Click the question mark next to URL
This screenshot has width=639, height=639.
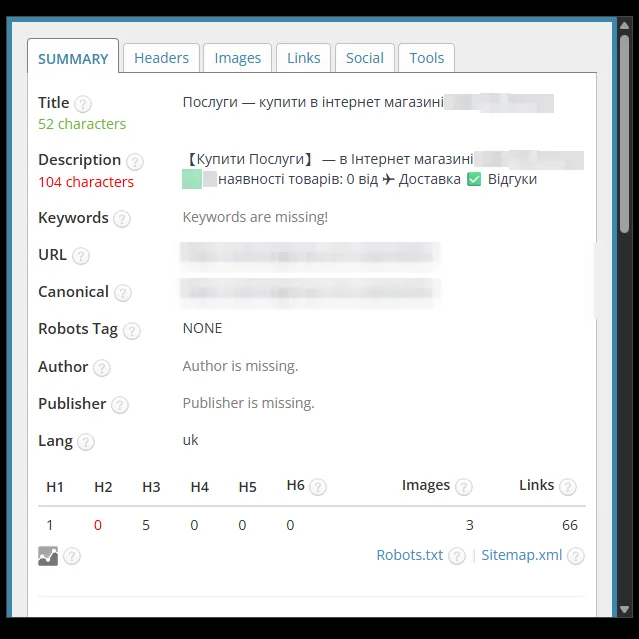point(81,256)
